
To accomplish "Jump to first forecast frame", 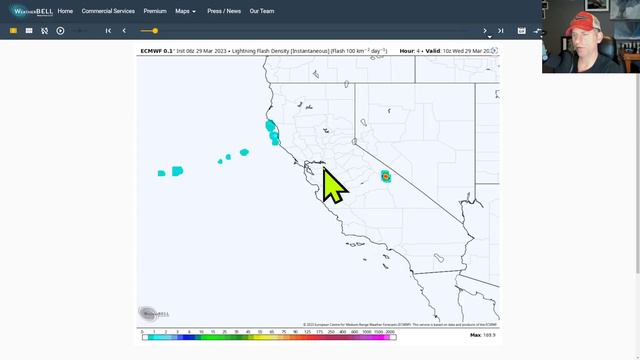I will (x=108, y=31).
